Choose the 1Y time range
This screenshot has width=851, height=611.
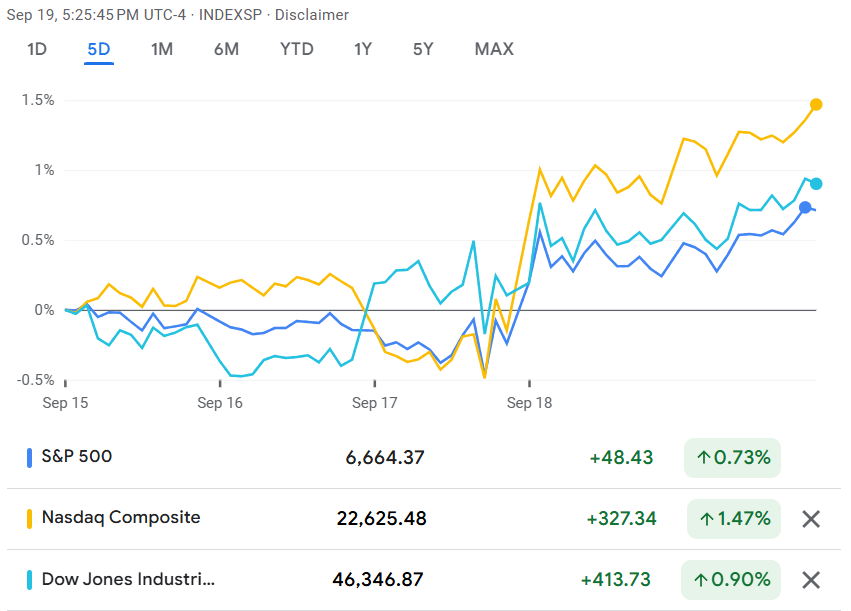coord(363,49)
